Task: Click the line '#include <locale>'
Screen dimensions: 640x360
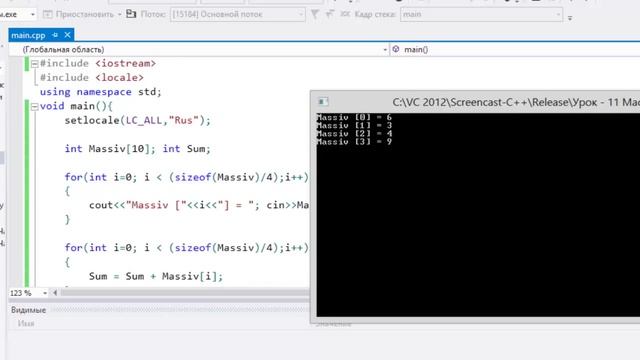Action: 92,78
